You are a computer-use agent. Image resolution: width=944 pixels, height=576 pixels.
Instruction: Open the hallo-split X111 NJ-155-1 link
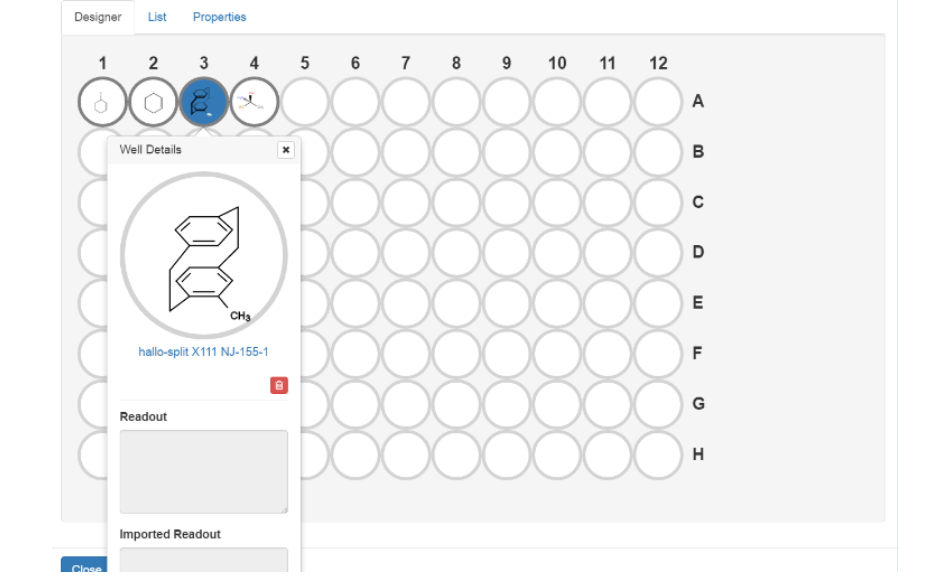tap(204, 352)
